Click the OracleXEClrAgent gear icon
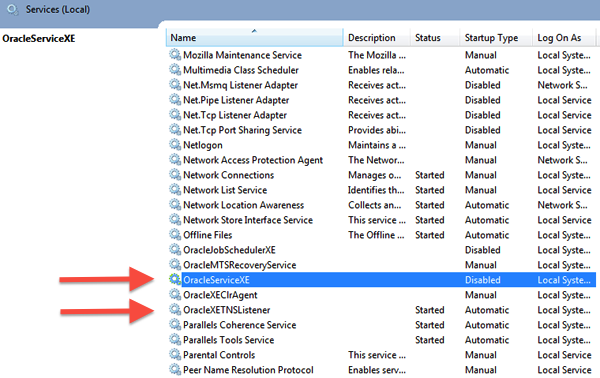This screenshot has height=378, width=600. point(175,295)
